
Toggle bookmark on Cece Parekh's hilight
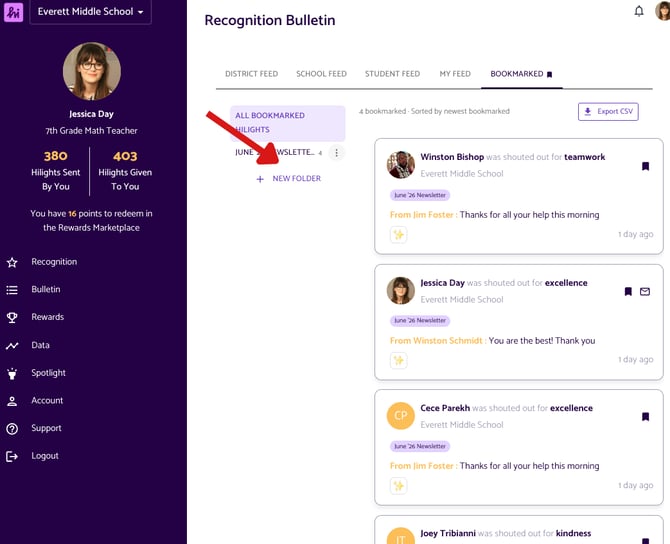[645, 417]
